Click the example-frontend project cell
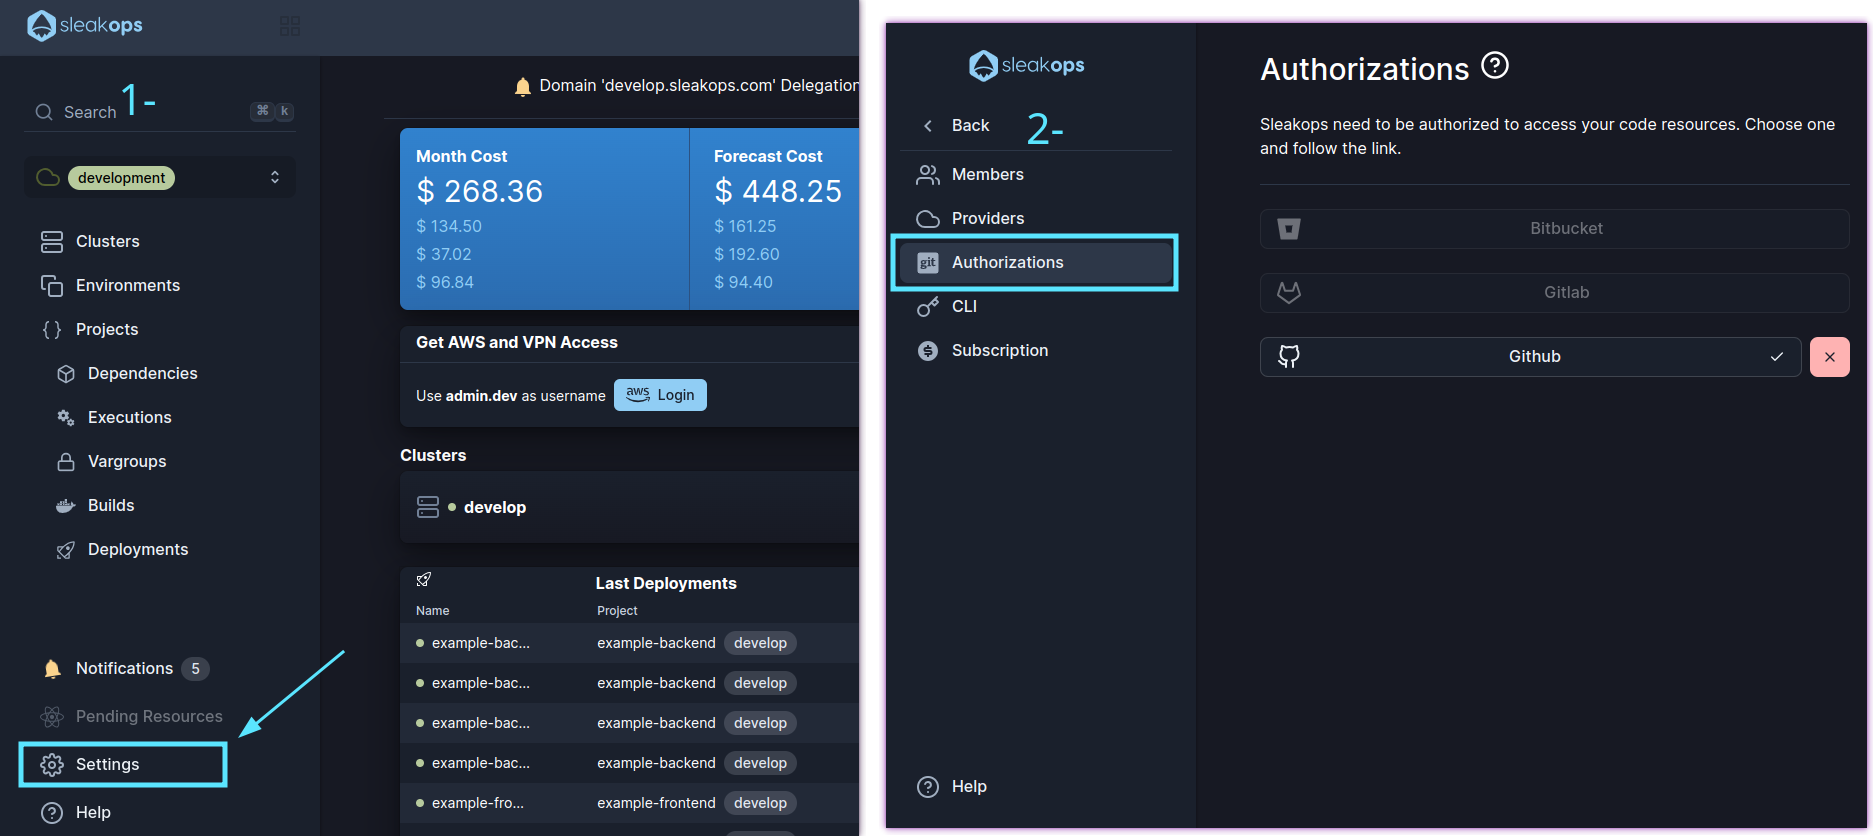Screen dimensions: 1873x836 click(656, 803)
